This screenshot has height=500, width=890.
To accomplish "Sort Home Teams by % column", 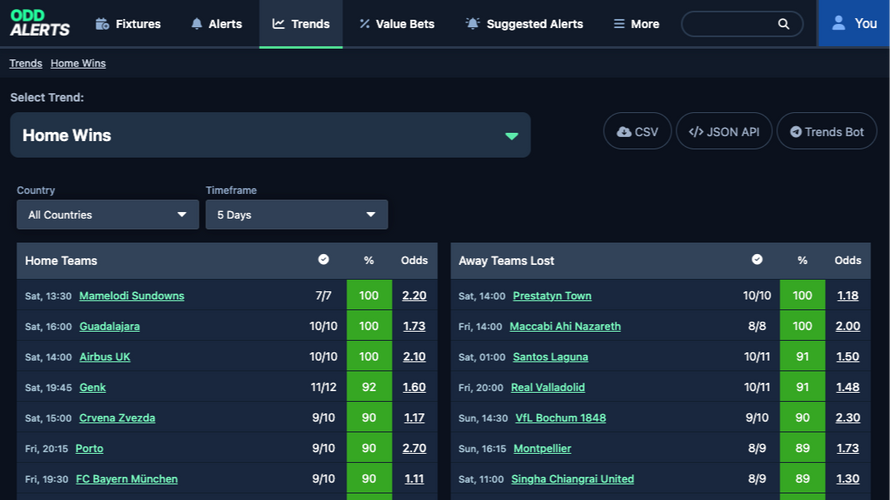I will (369, 260).
